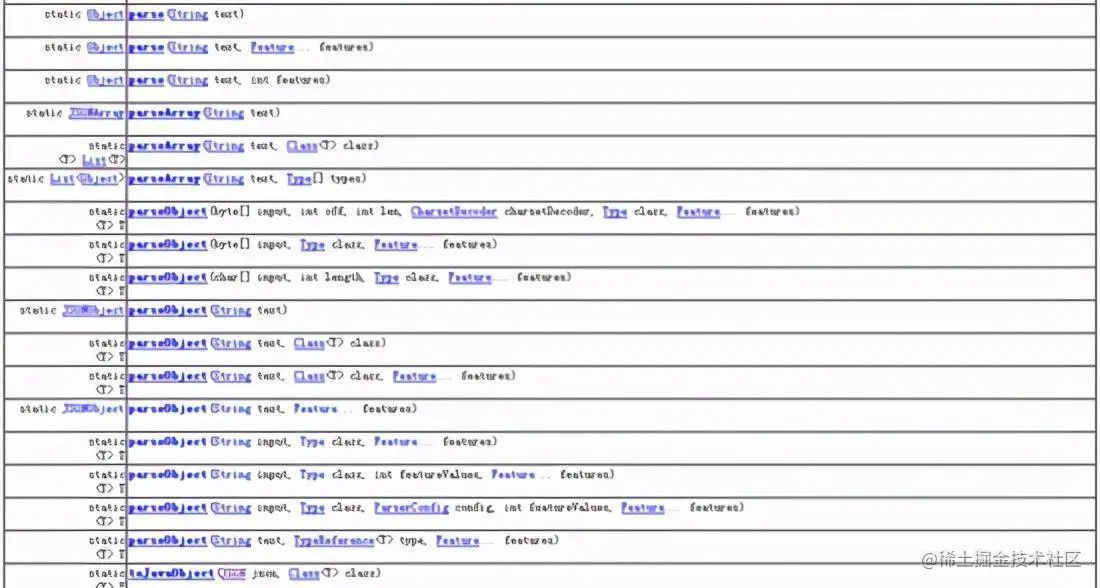
Task: Open the Type link in parseArray(String text, Type[] types)
Action: (299, 179)
